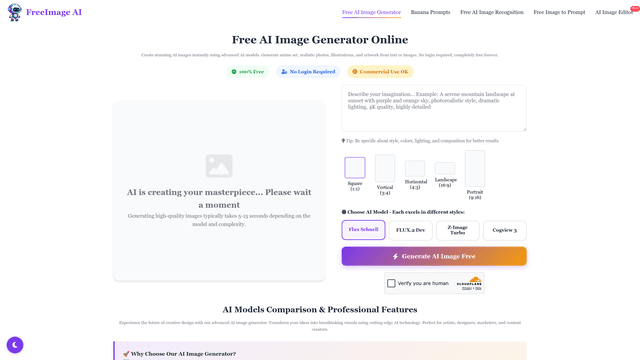This screenshot has width=640, height=360.
Task: Choose the Cogview 3 model
Action: click(x=504, y=230)
